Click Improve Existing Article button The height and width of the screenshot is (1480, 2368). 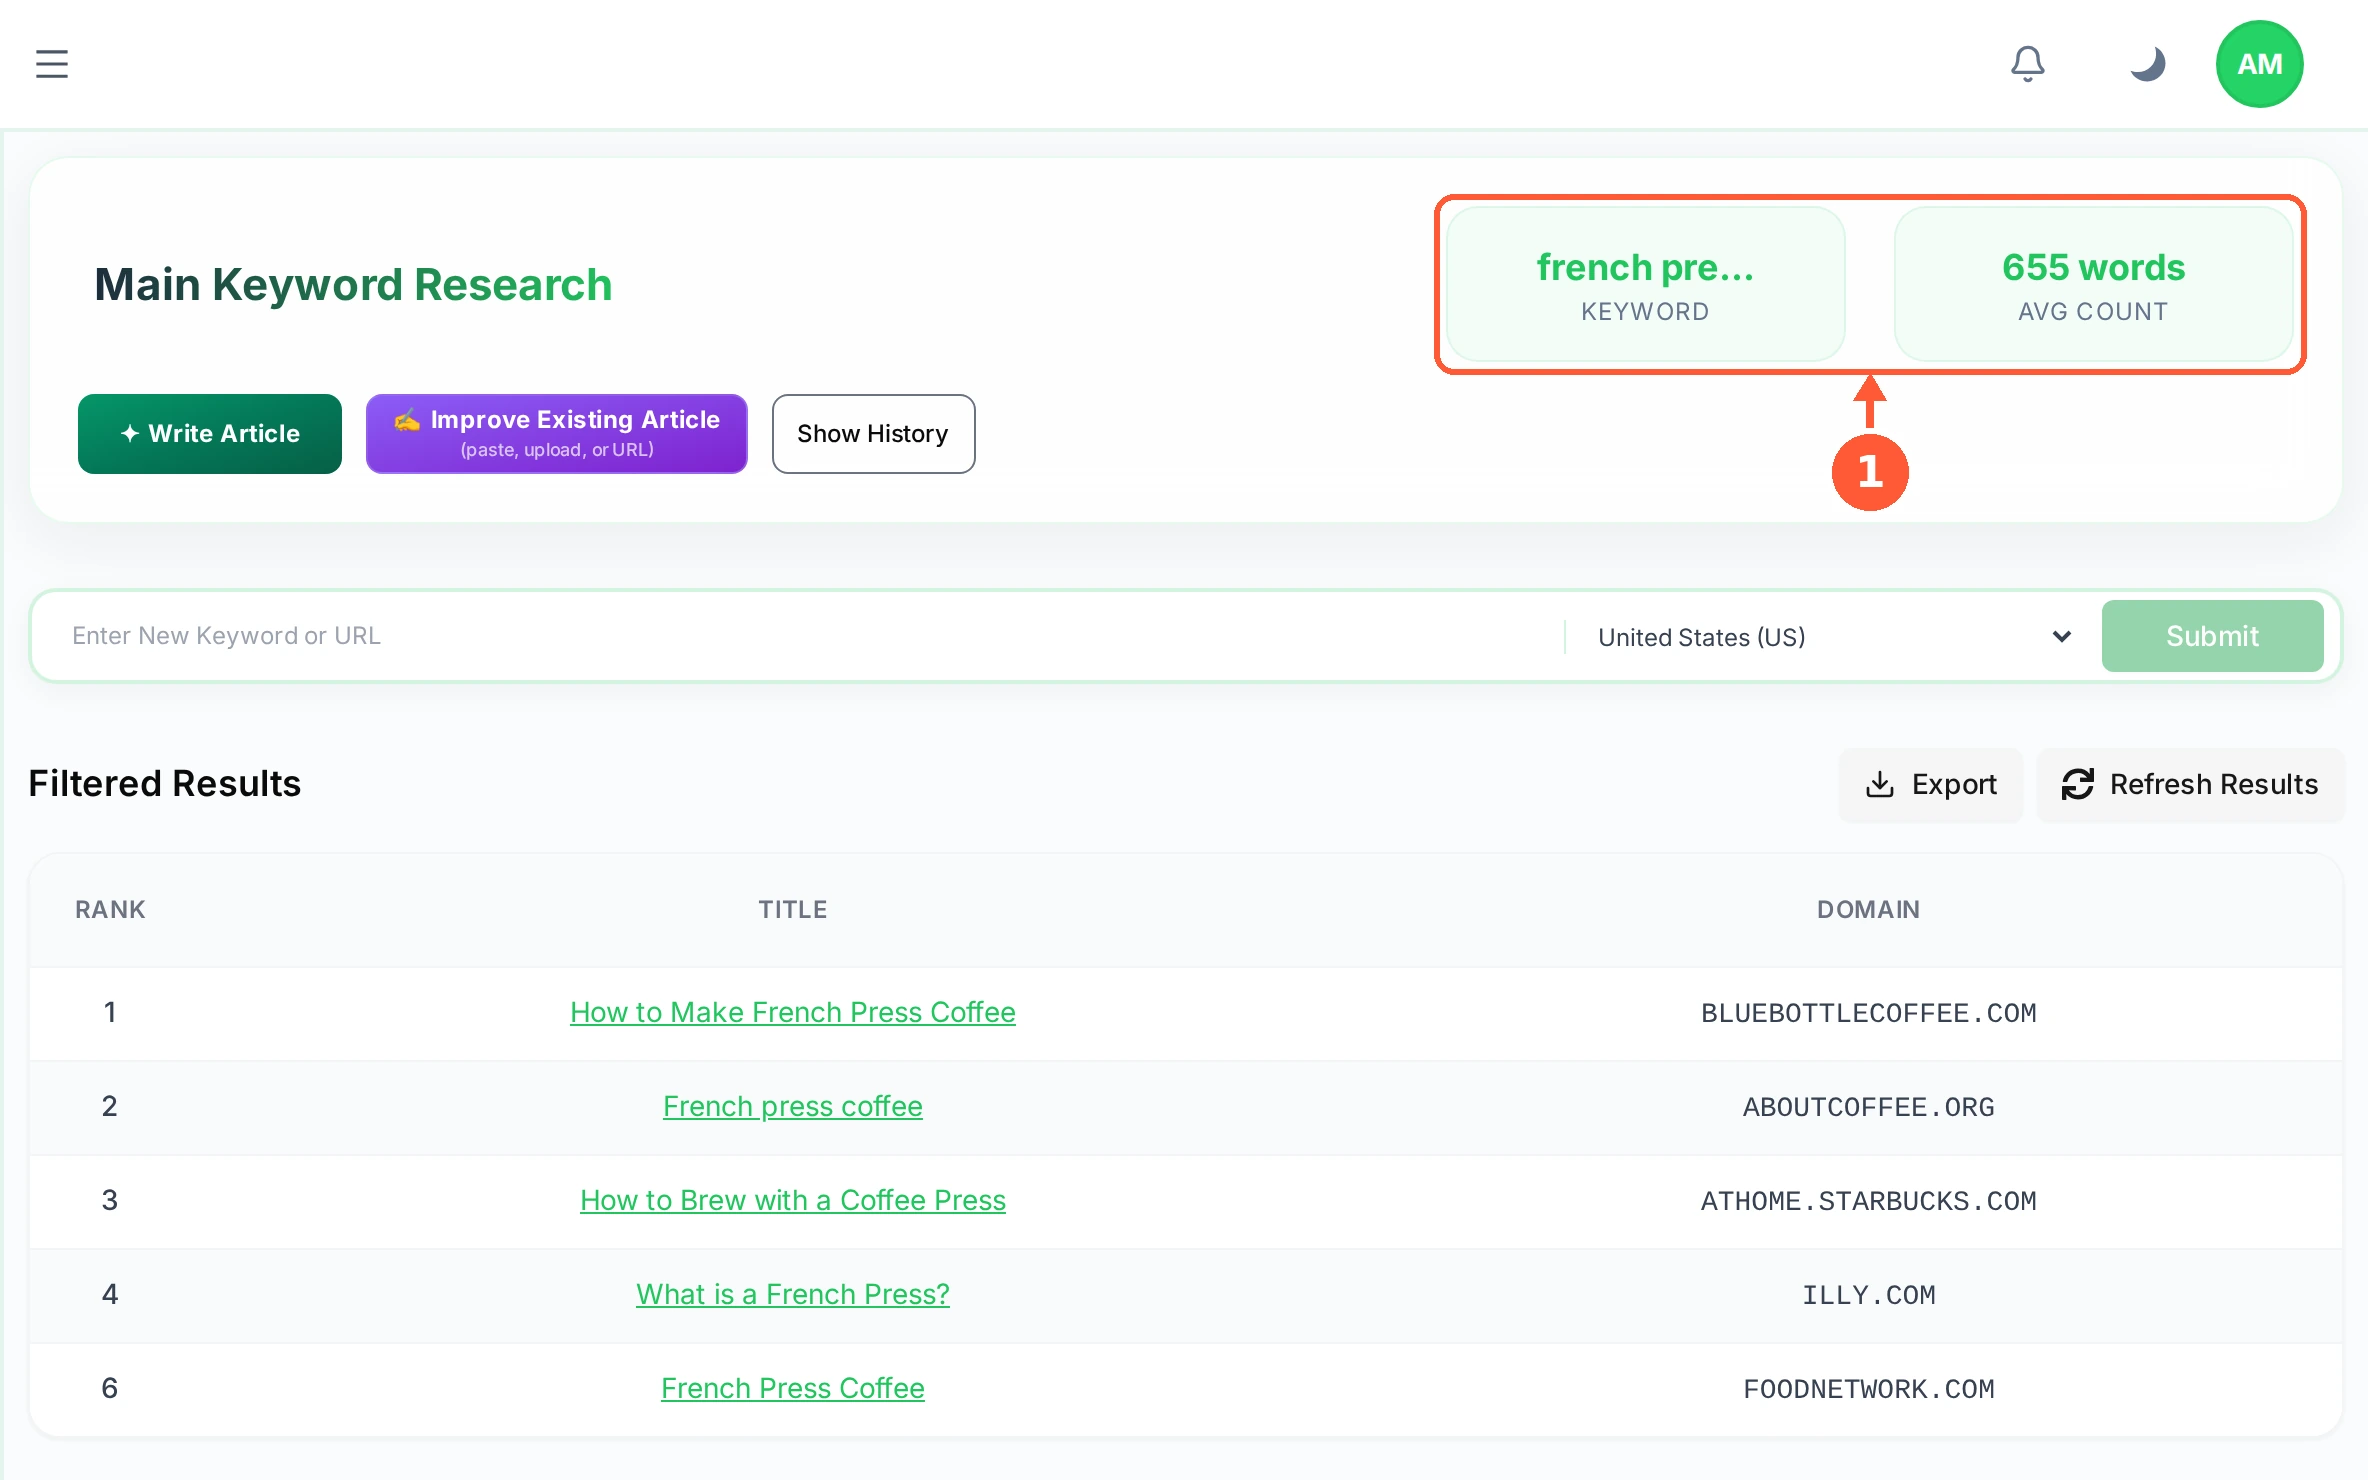click(x=556, y=433)
